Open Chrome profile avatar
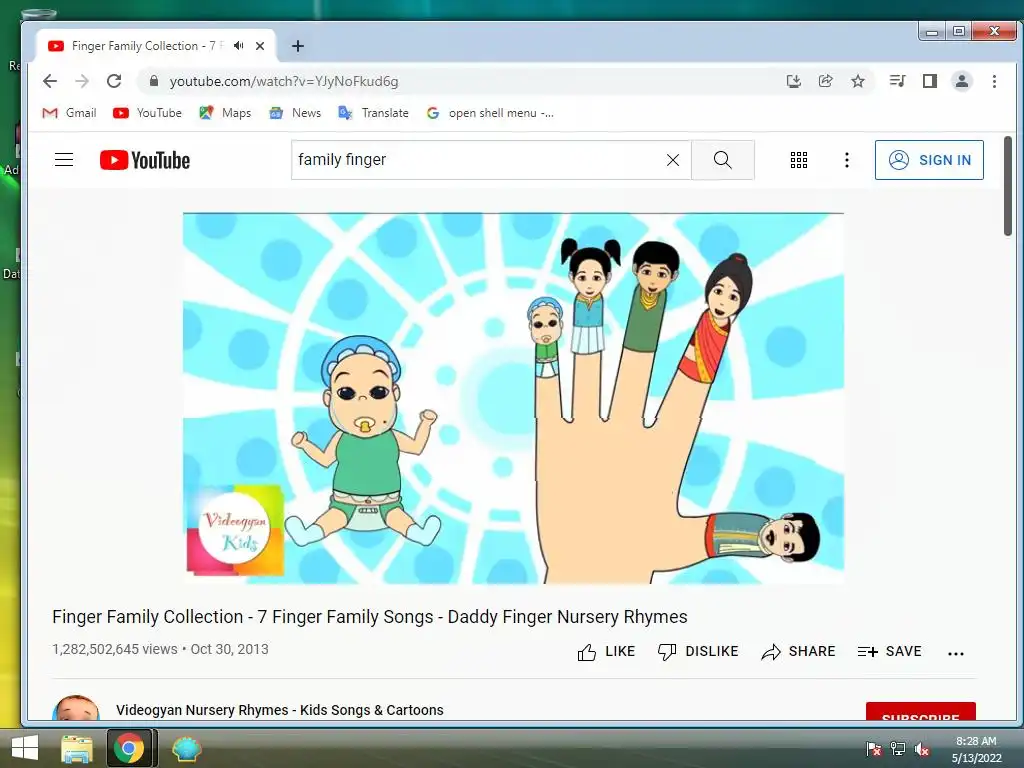The height and width of the screenshot is (768, 1024). (962, 81)
